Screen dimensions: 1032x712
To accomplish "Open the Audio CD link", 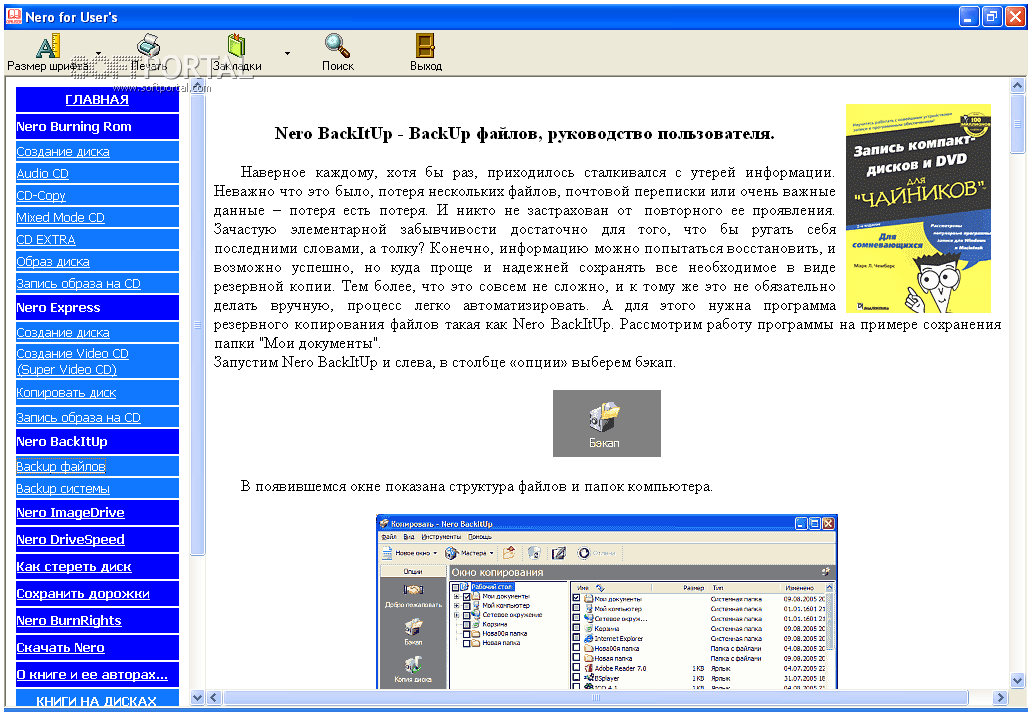I will coord(42,173).
